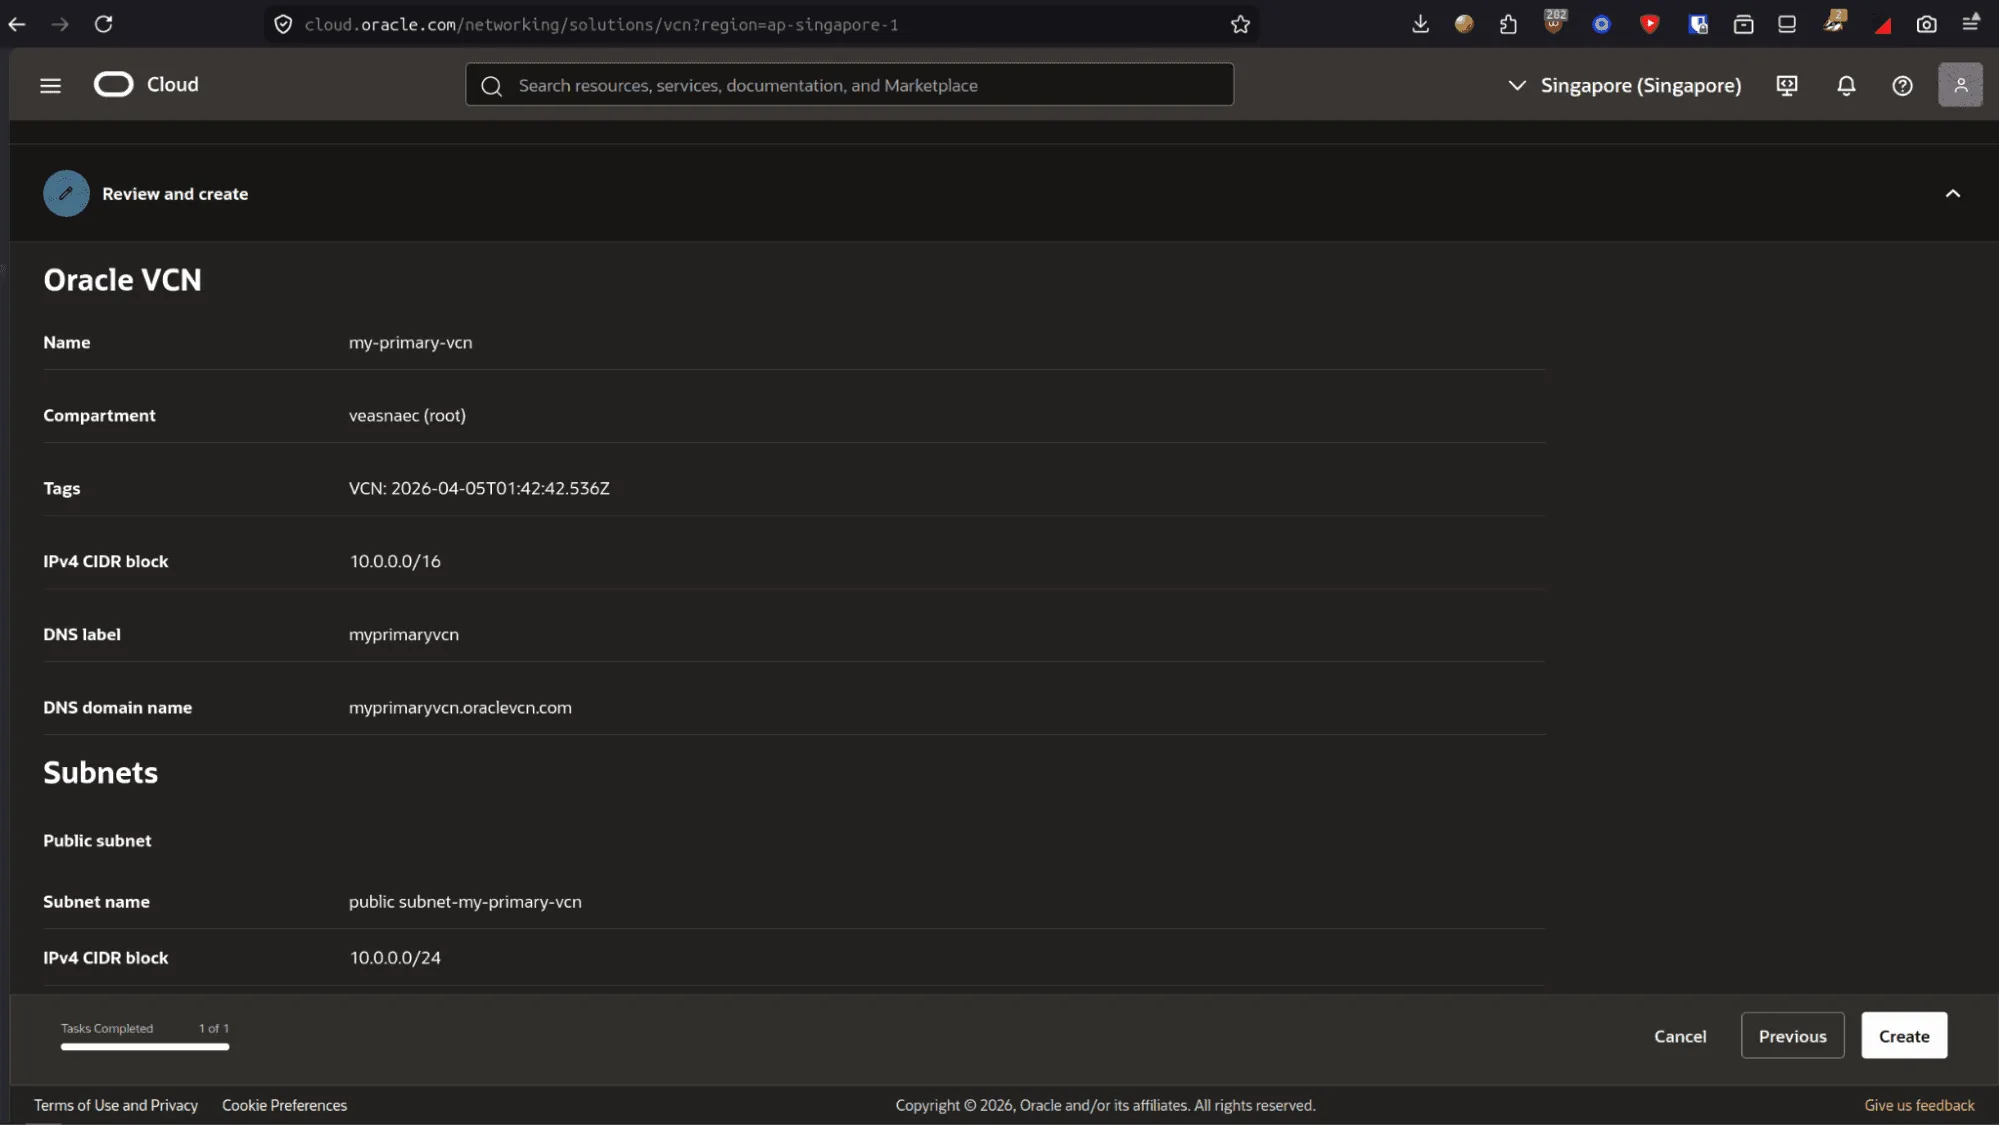Click the red triangle extension icon

pyautogui.click(x=1882, y=26)
